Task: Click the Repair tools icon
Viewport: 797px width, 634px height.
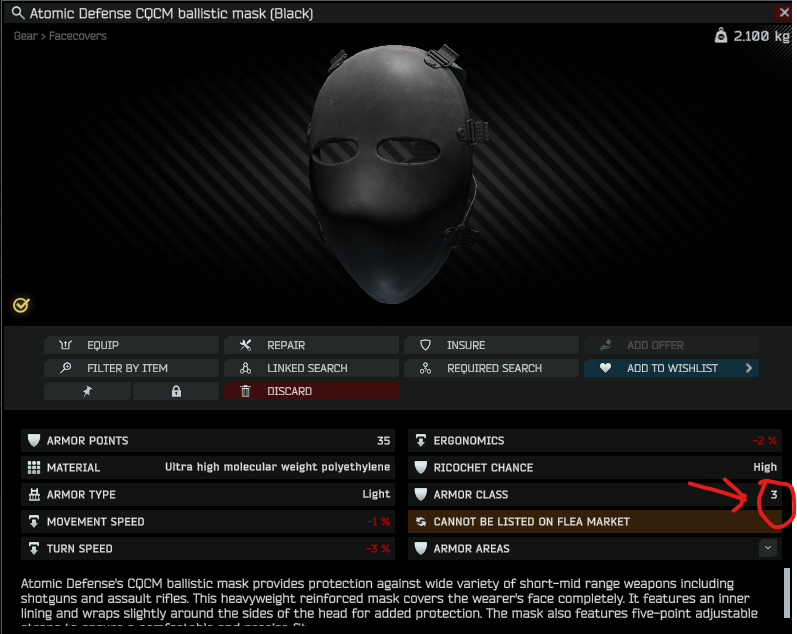Action: tap(246, 345)
